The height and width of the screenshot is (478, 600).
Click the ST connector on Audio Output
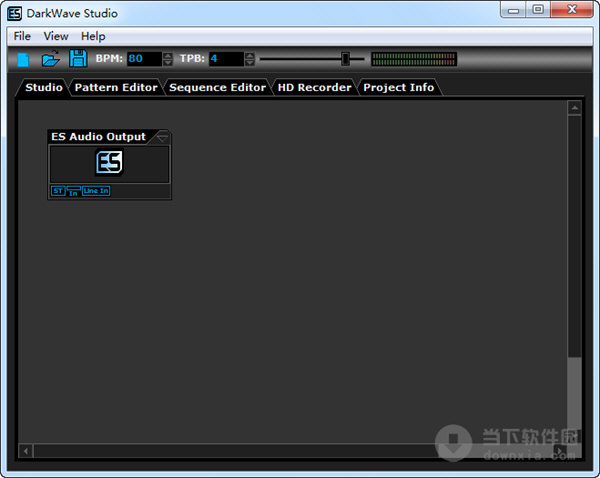pyautogui.click(x=58, y=191)
